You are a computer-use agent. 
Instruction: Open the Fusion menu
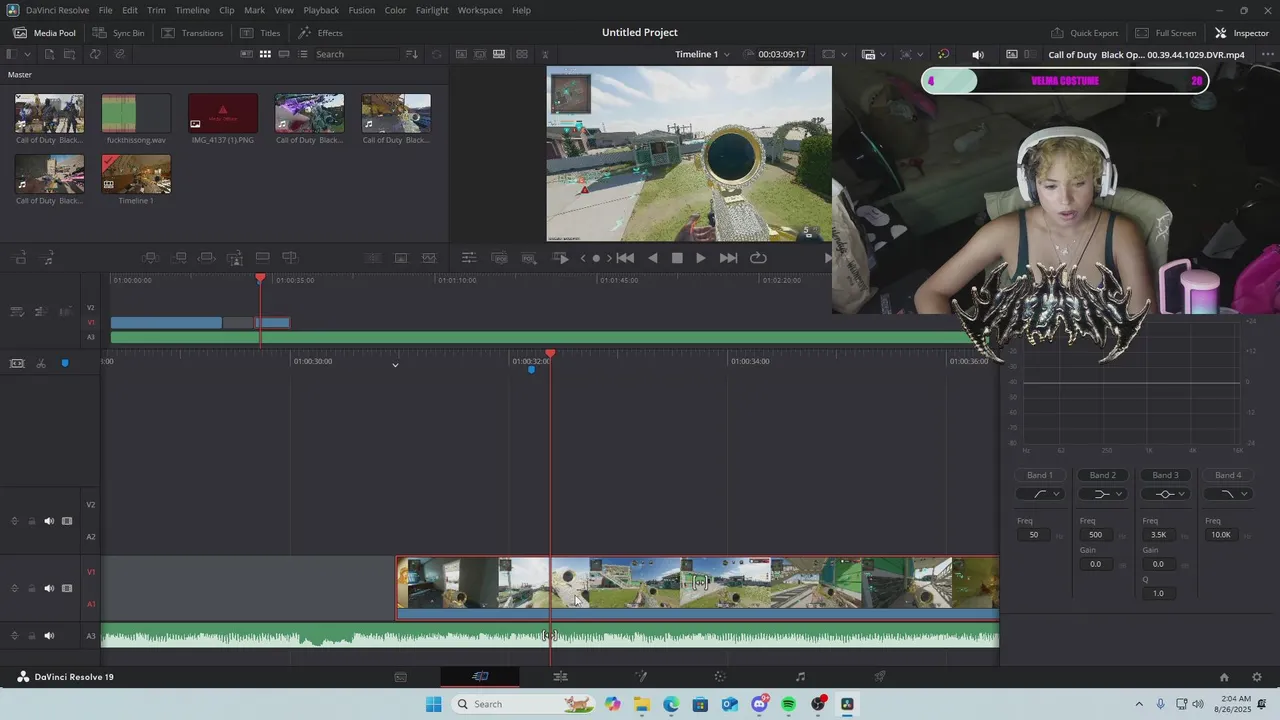click(362, 10)
